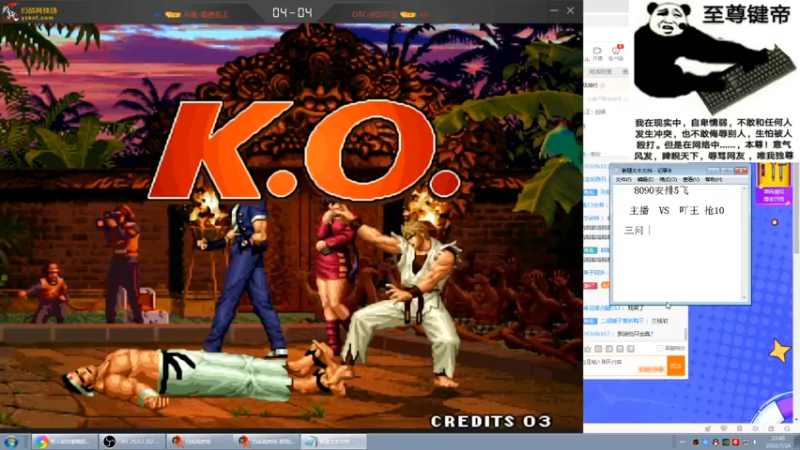The image size is (800, 450).
Task: Click the game platform logo in title bar
Action: point(31,12)
